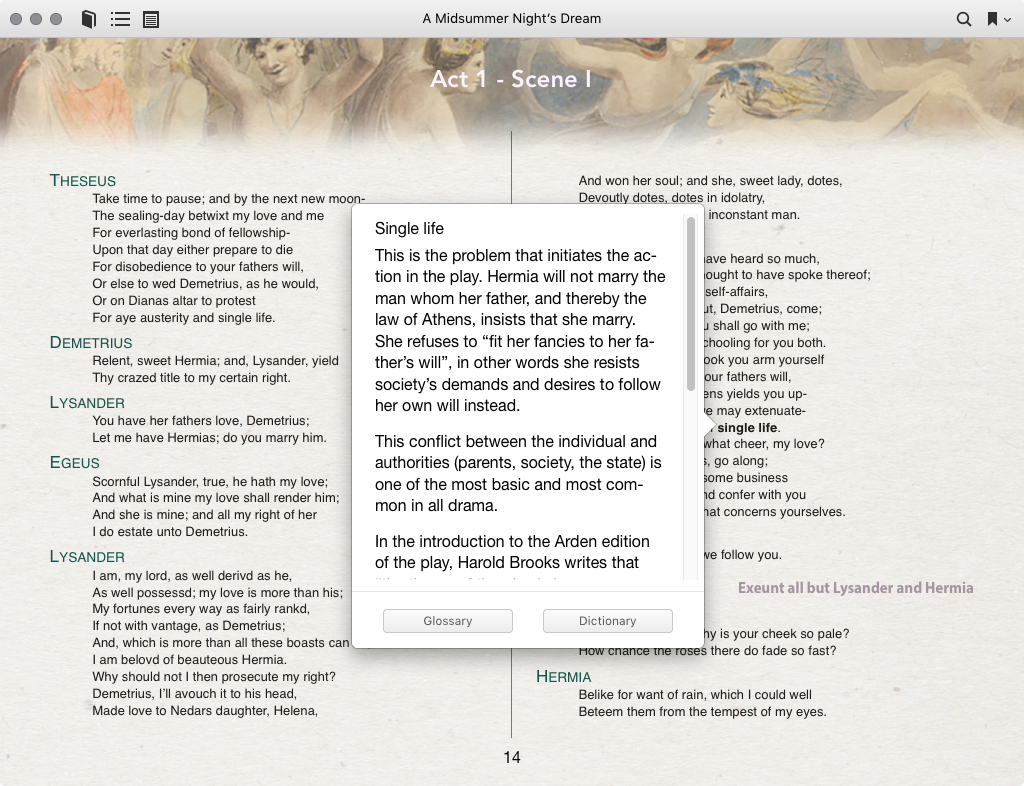1024x786 pixels.
Task: Click the highlighted "single life" annotation link
Action: tap(747, 428)
